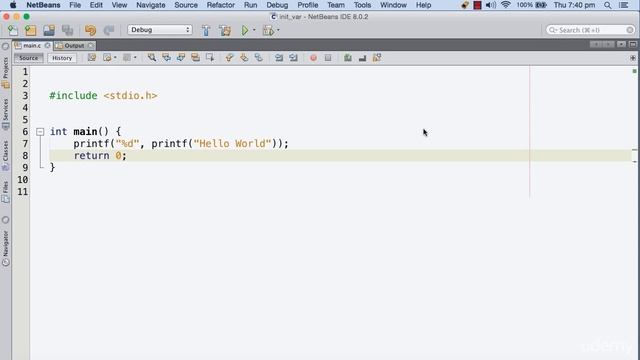Click the maximize editor window icon at tab bar right
Image resolution: width=640 pixels, height=360 pixels.
pyautogui.click(x=633, y=44)
